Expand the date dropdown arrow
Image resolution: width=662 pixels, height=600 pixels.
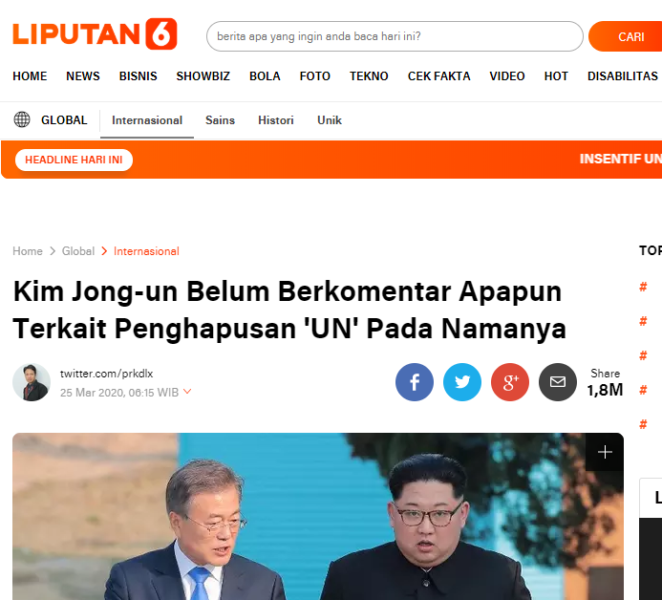(x=187, y=392)
